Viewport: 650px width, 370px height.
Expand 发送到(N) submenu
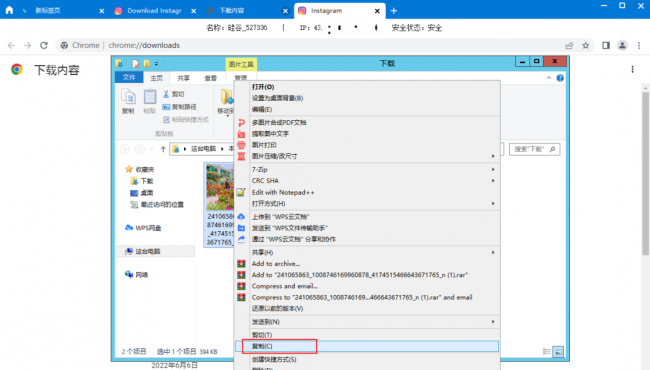click(x=367, y=322)
